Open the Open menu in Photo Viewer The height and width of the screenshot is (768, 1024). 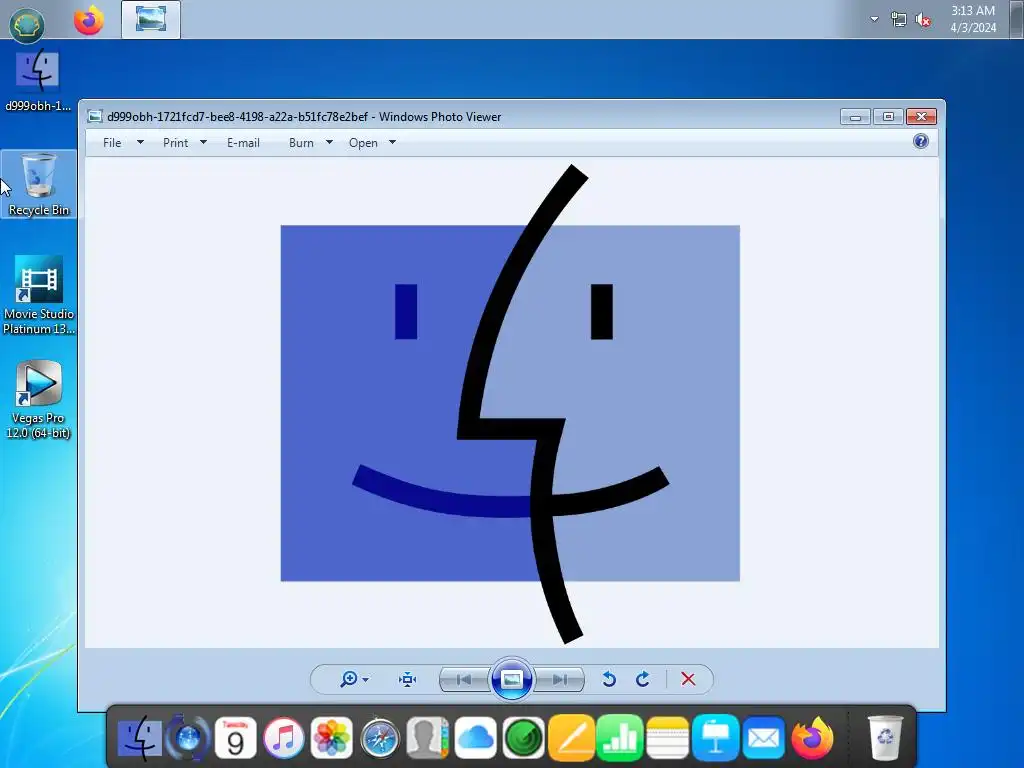[363, 143]
